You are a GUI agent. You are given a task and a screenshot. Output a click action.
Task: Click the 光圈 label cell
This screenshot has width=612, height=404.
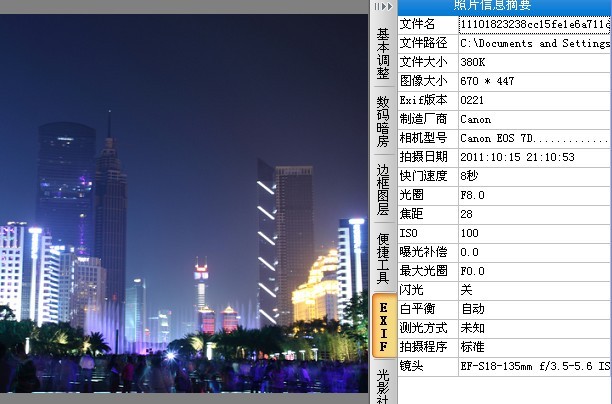coord(428,195)
